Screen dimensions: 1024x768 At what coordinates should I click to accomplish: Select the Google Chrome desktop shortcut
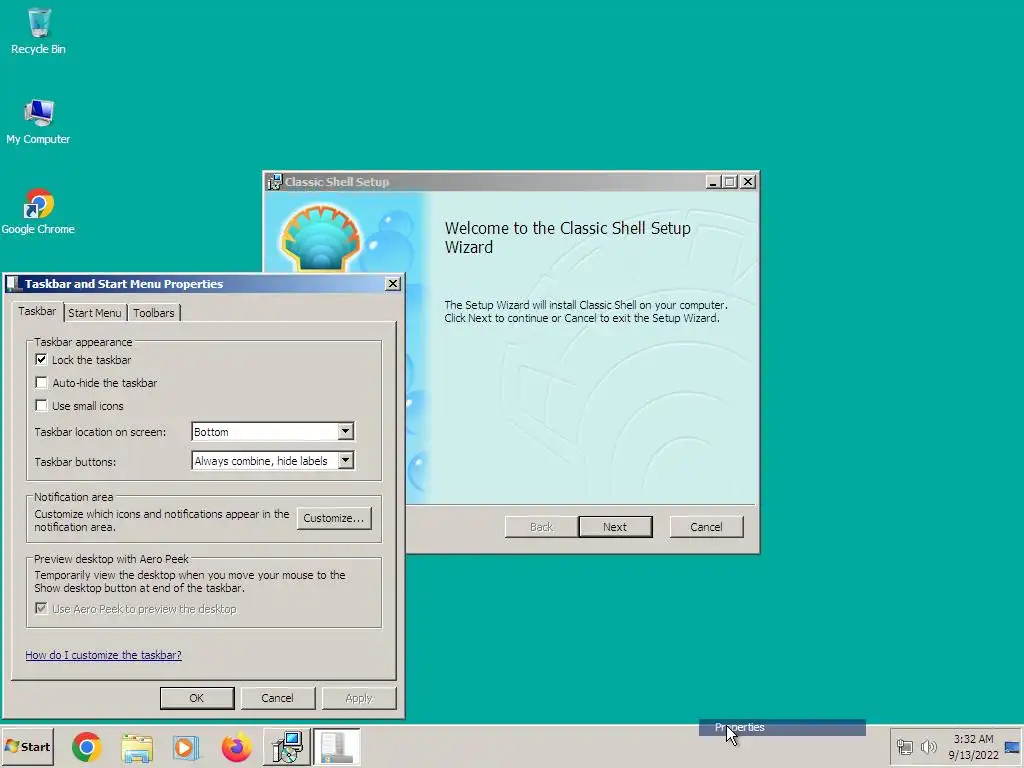[38, 211]
